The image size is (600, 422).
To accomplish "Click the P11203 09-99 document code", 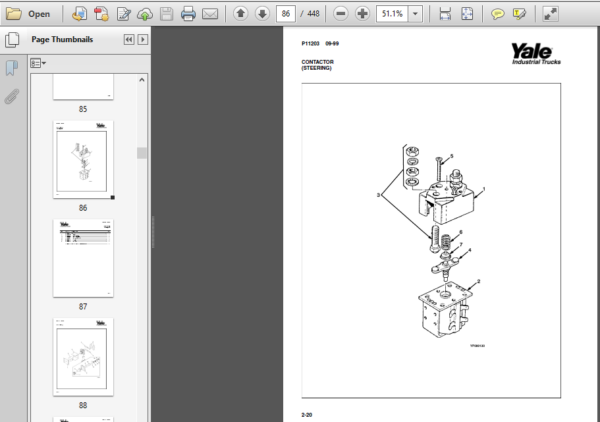I will (x=320, y=43).
